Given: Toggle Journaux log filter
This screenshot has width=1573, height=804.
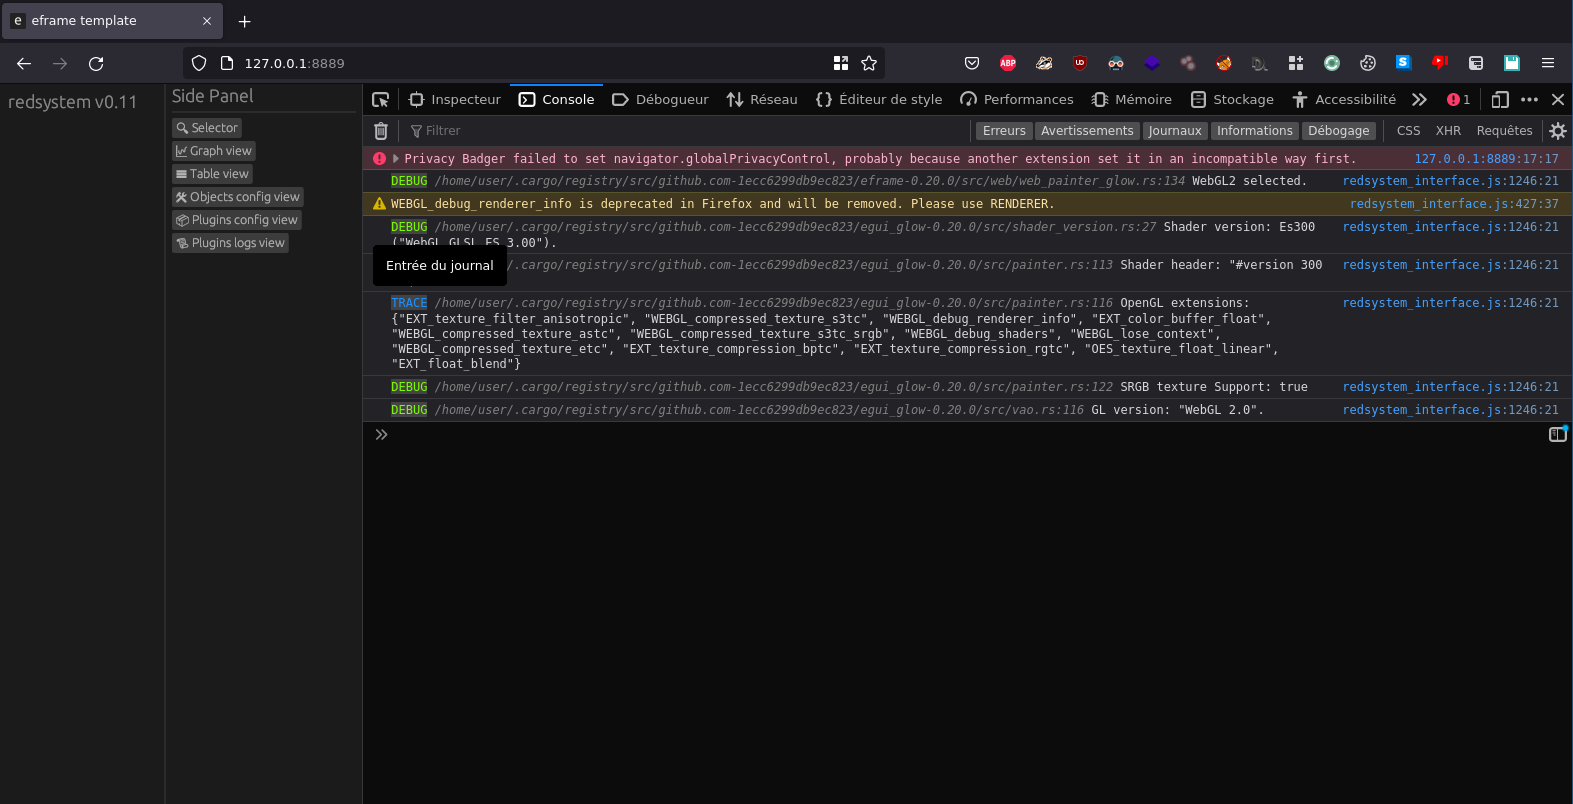Looking at the screenshot, I should pyautogui.click(x=1175, y=131).
